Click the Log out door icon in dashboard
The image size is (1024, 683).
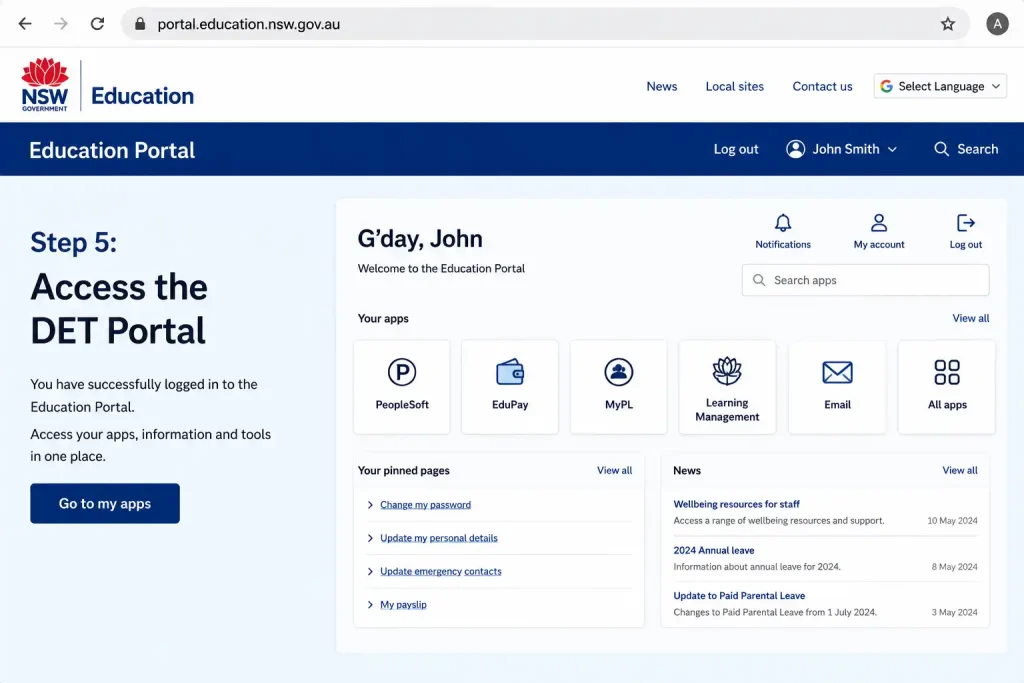965,223
